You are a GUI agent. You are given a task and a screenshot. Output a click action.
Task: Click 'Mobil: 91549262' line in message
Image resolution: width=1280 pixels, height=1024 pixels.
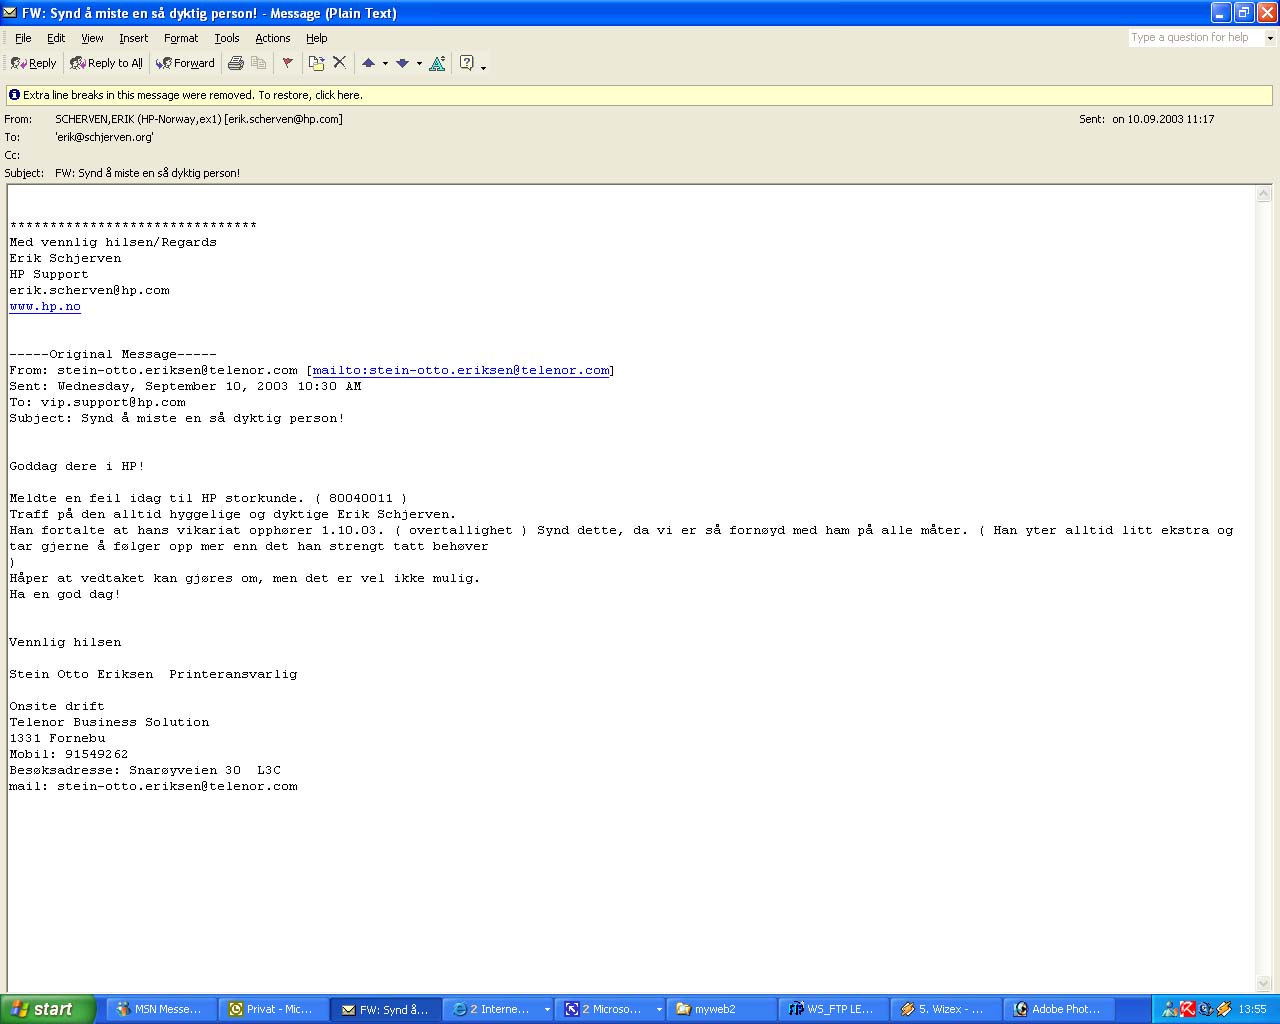pyautogui.click(x=69, y=754)
